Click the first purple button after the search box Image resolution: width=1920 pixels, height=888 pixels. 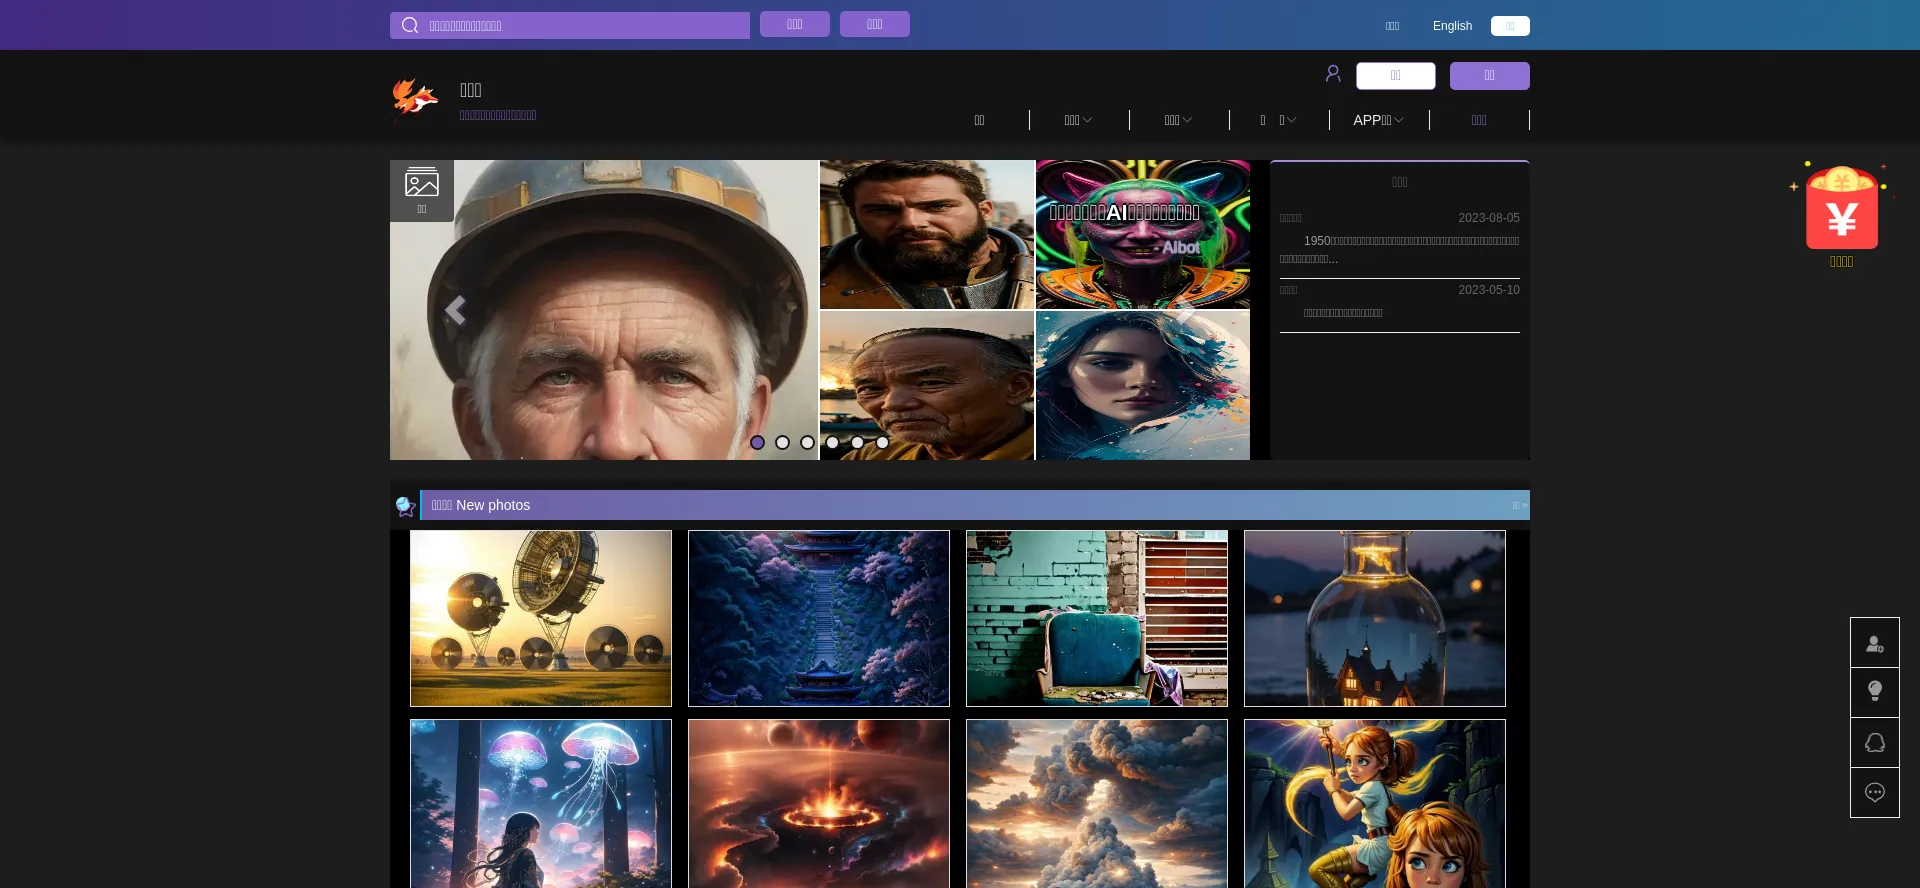[x=794, y=24]
